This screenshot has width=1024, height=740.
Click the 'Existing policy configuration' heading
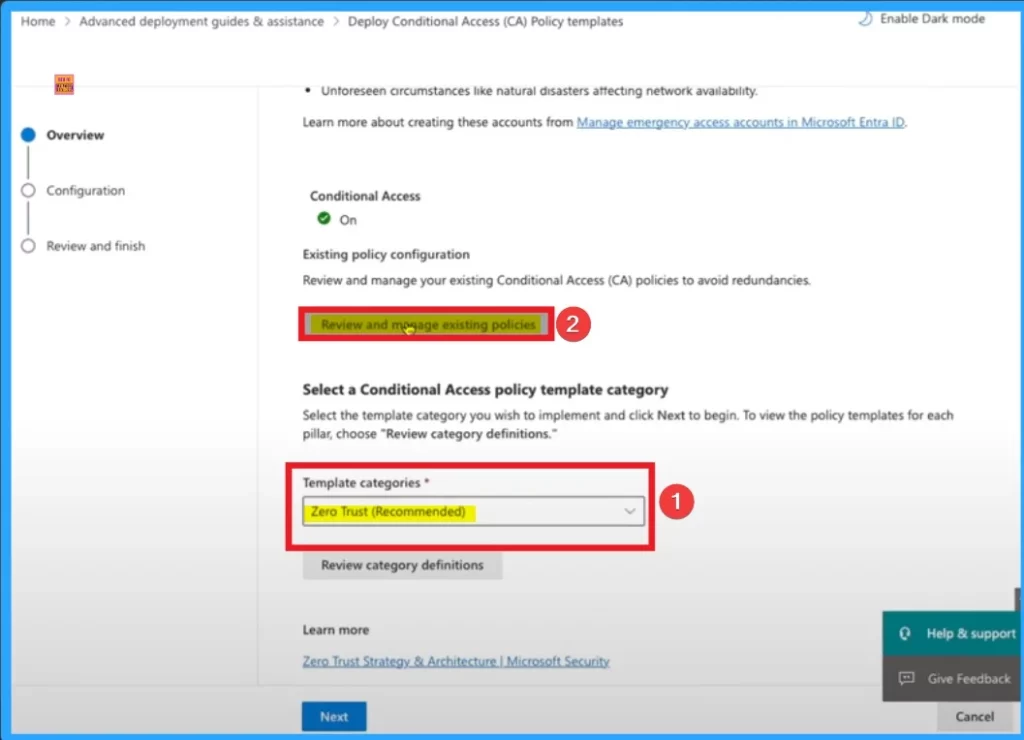[386, 254]
